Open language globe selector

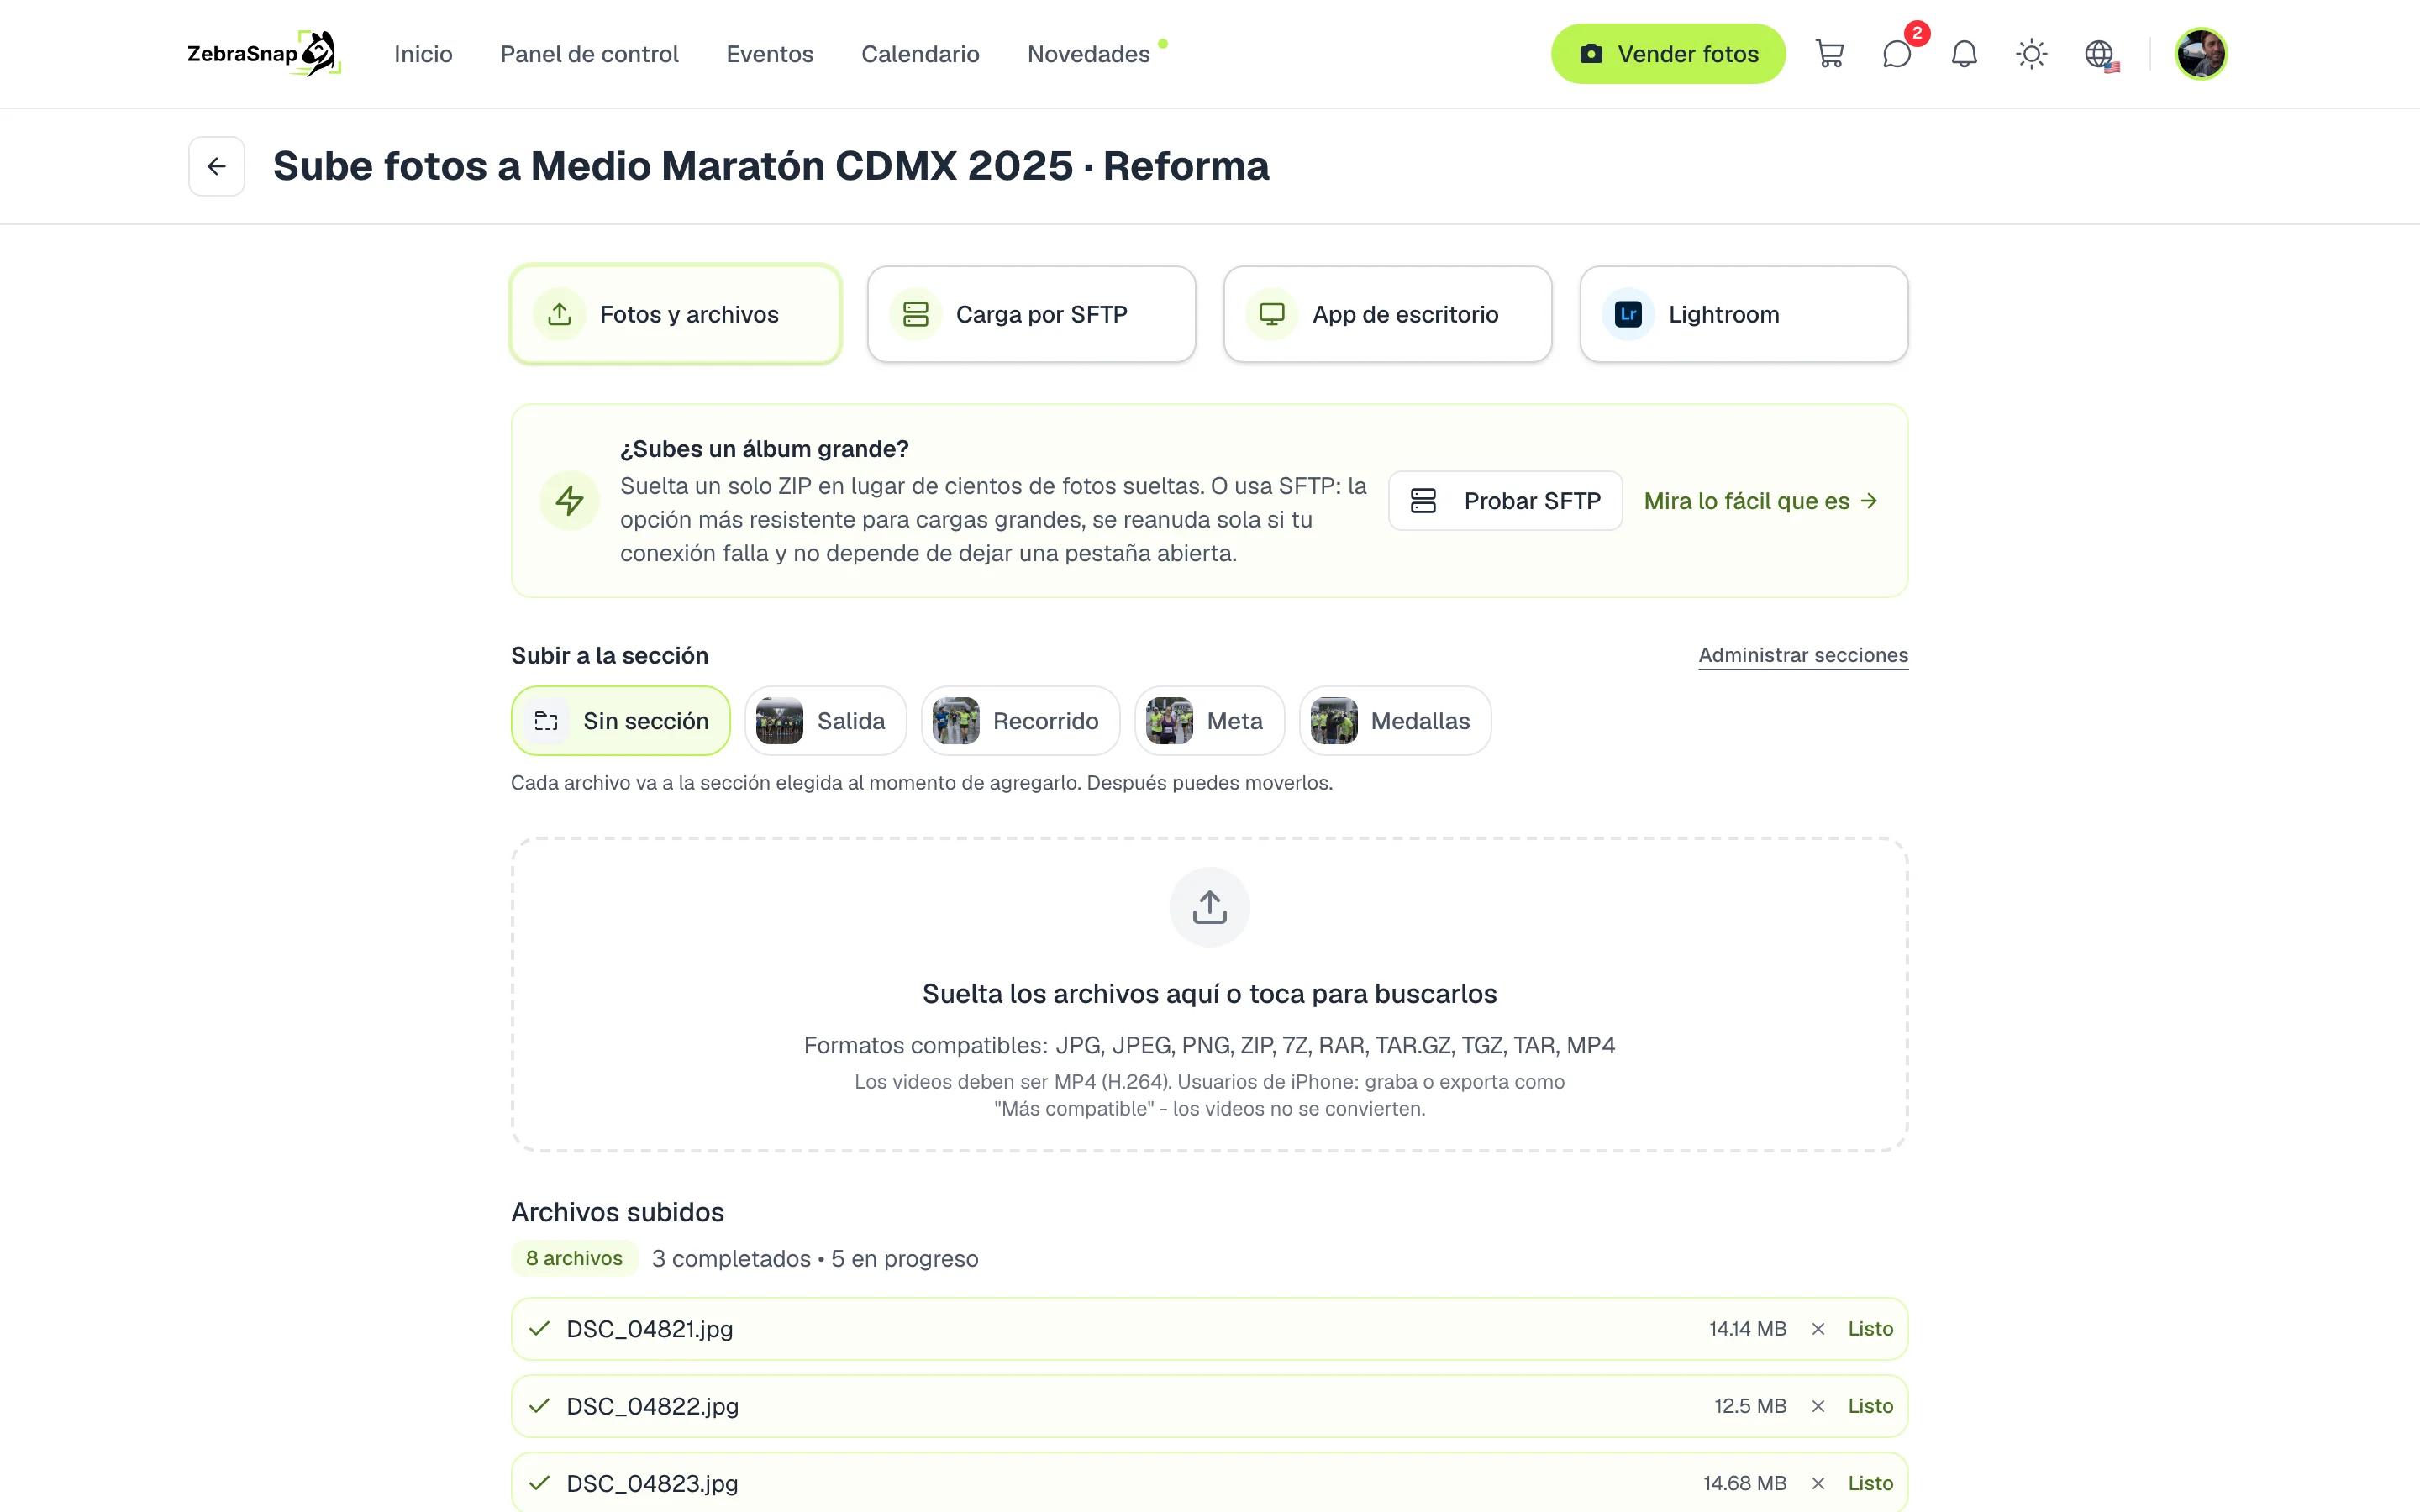(x=2100, y=54)
